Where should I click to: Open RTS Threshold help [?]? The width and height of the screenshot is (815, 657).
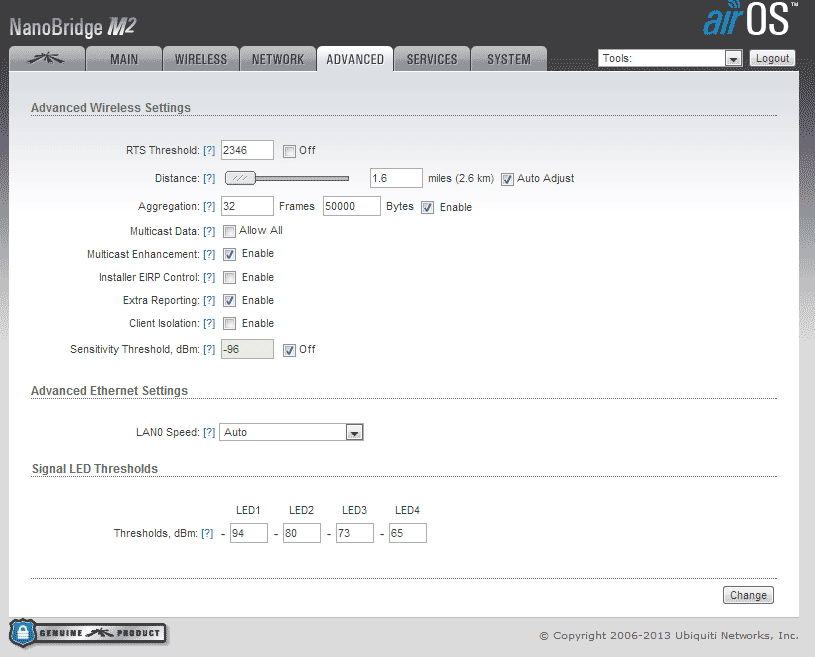click(209, 150)
